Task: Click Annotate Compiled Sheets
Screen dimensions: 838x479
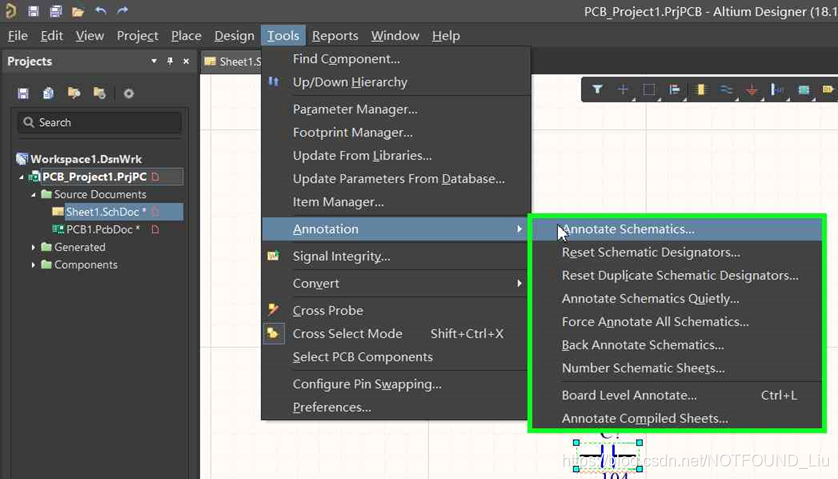Action: pyautogui.click(x=677, y=418)
